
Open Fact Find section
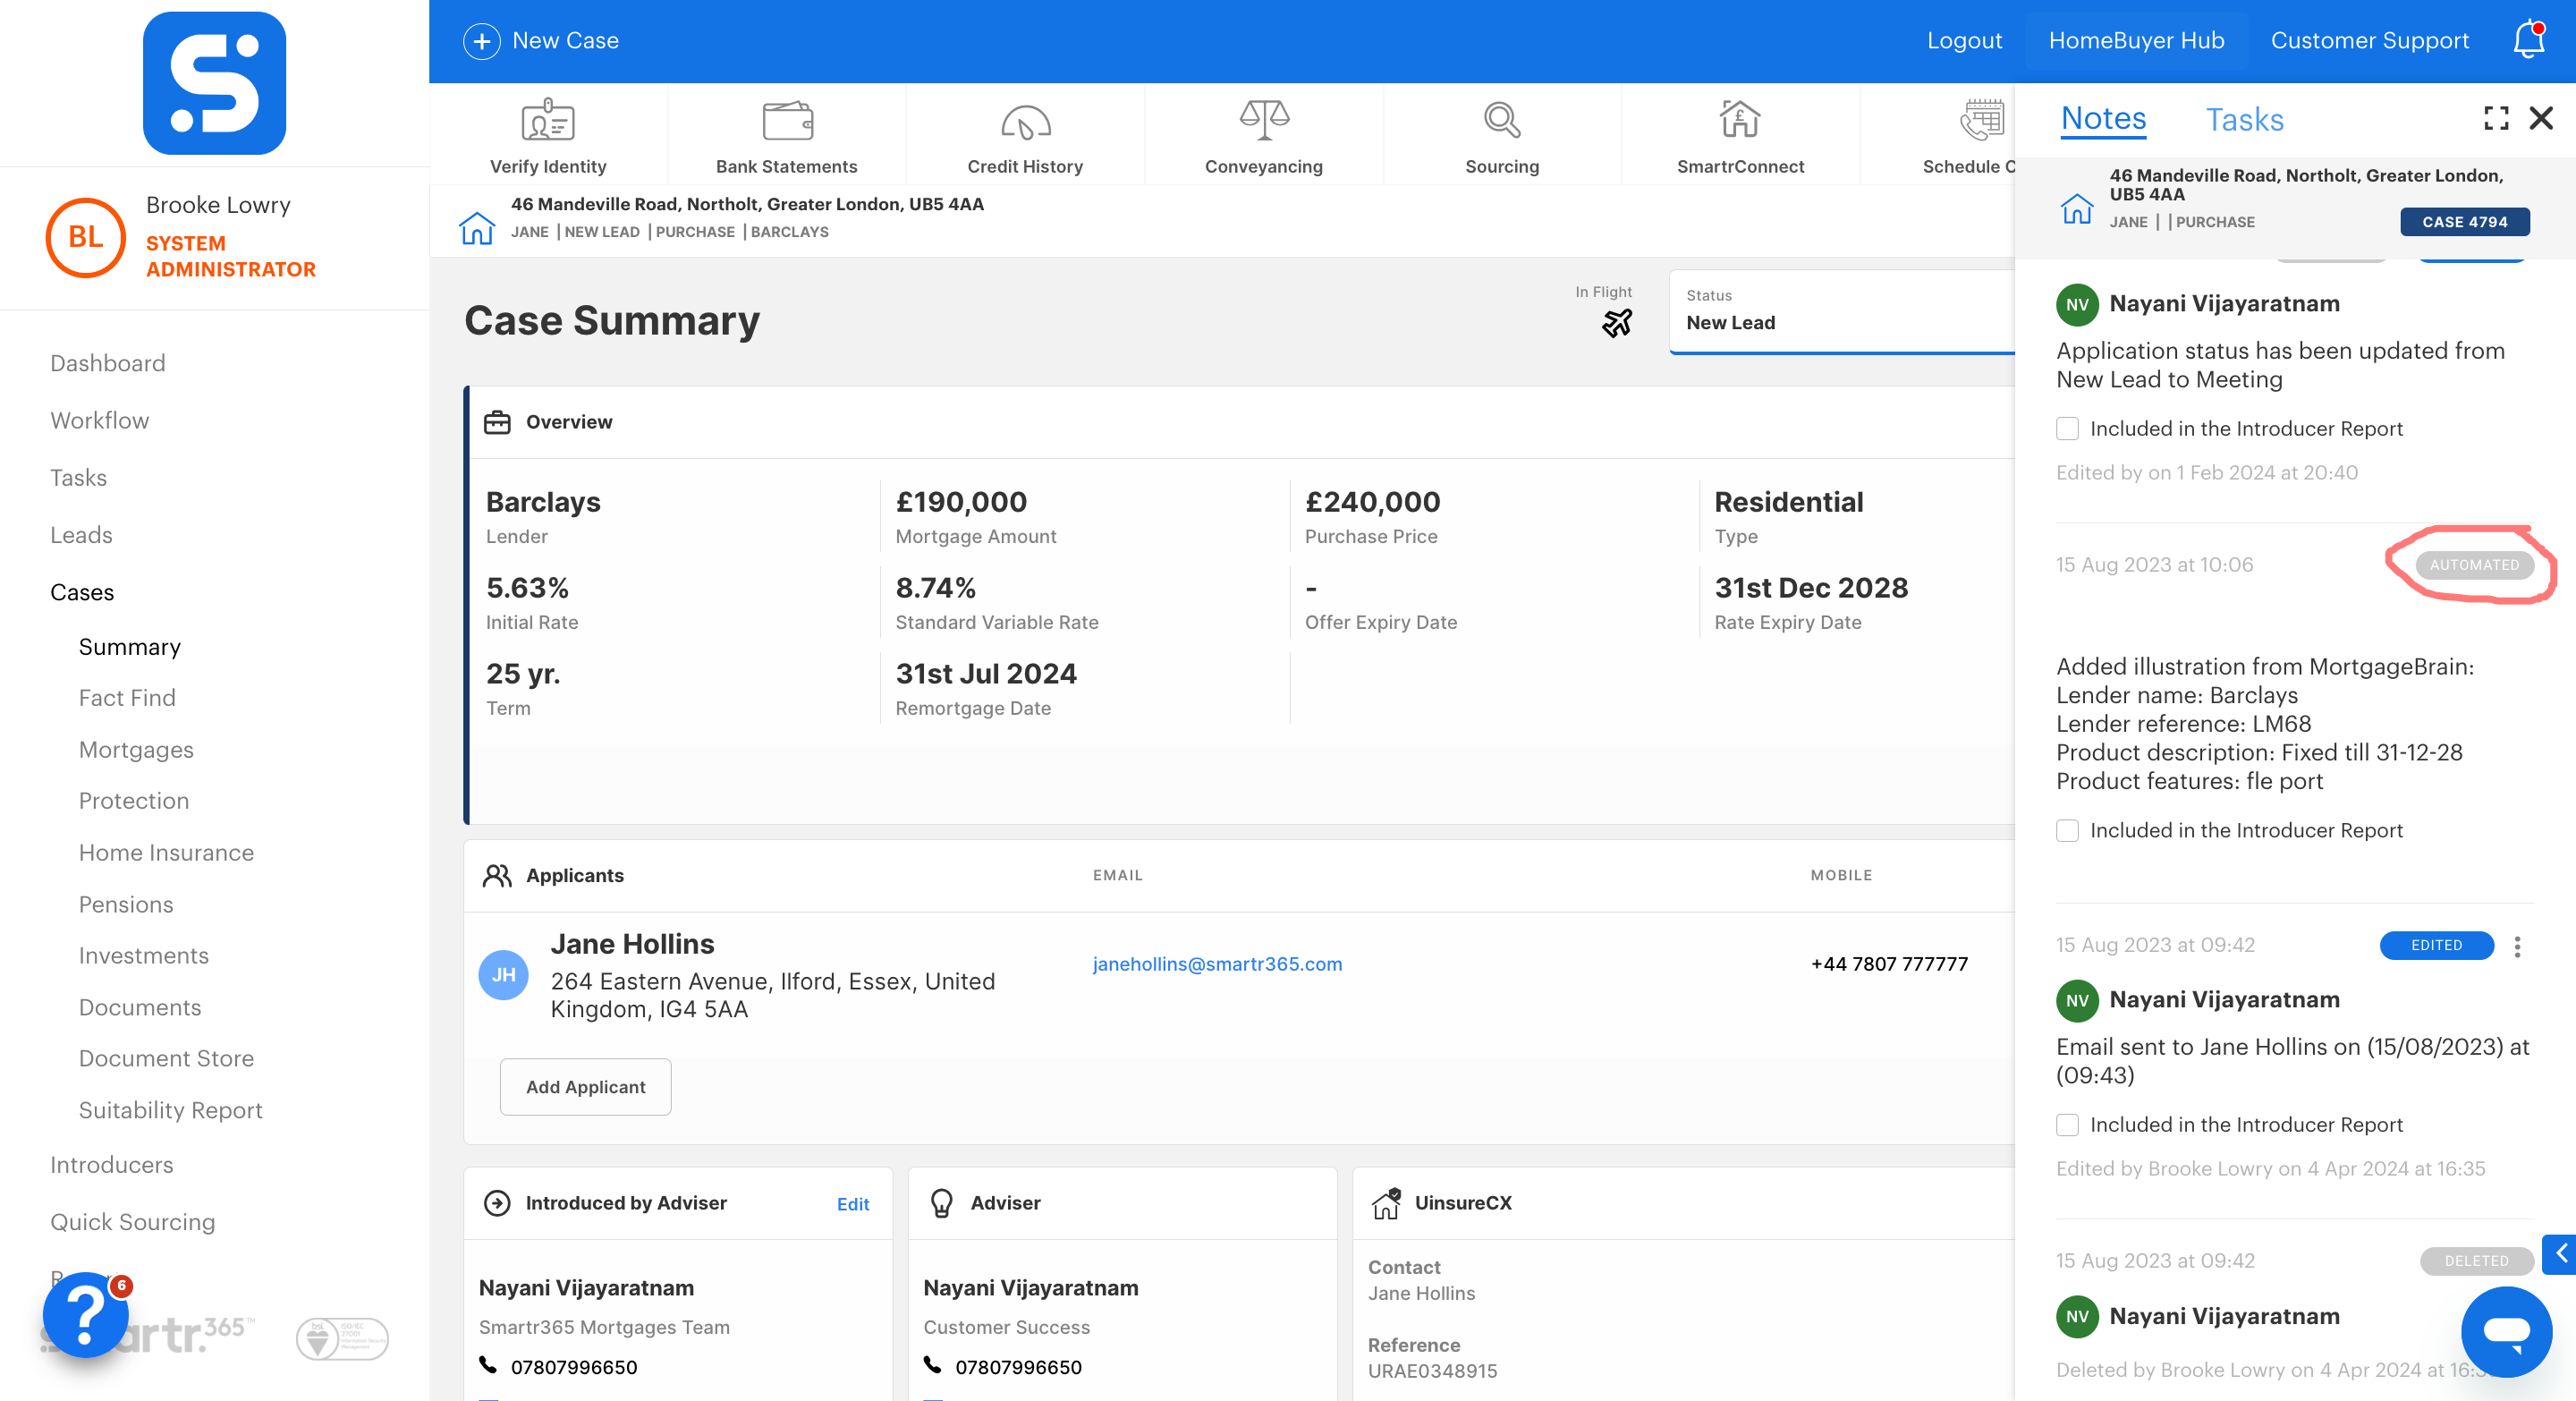(x=127, y=698)
